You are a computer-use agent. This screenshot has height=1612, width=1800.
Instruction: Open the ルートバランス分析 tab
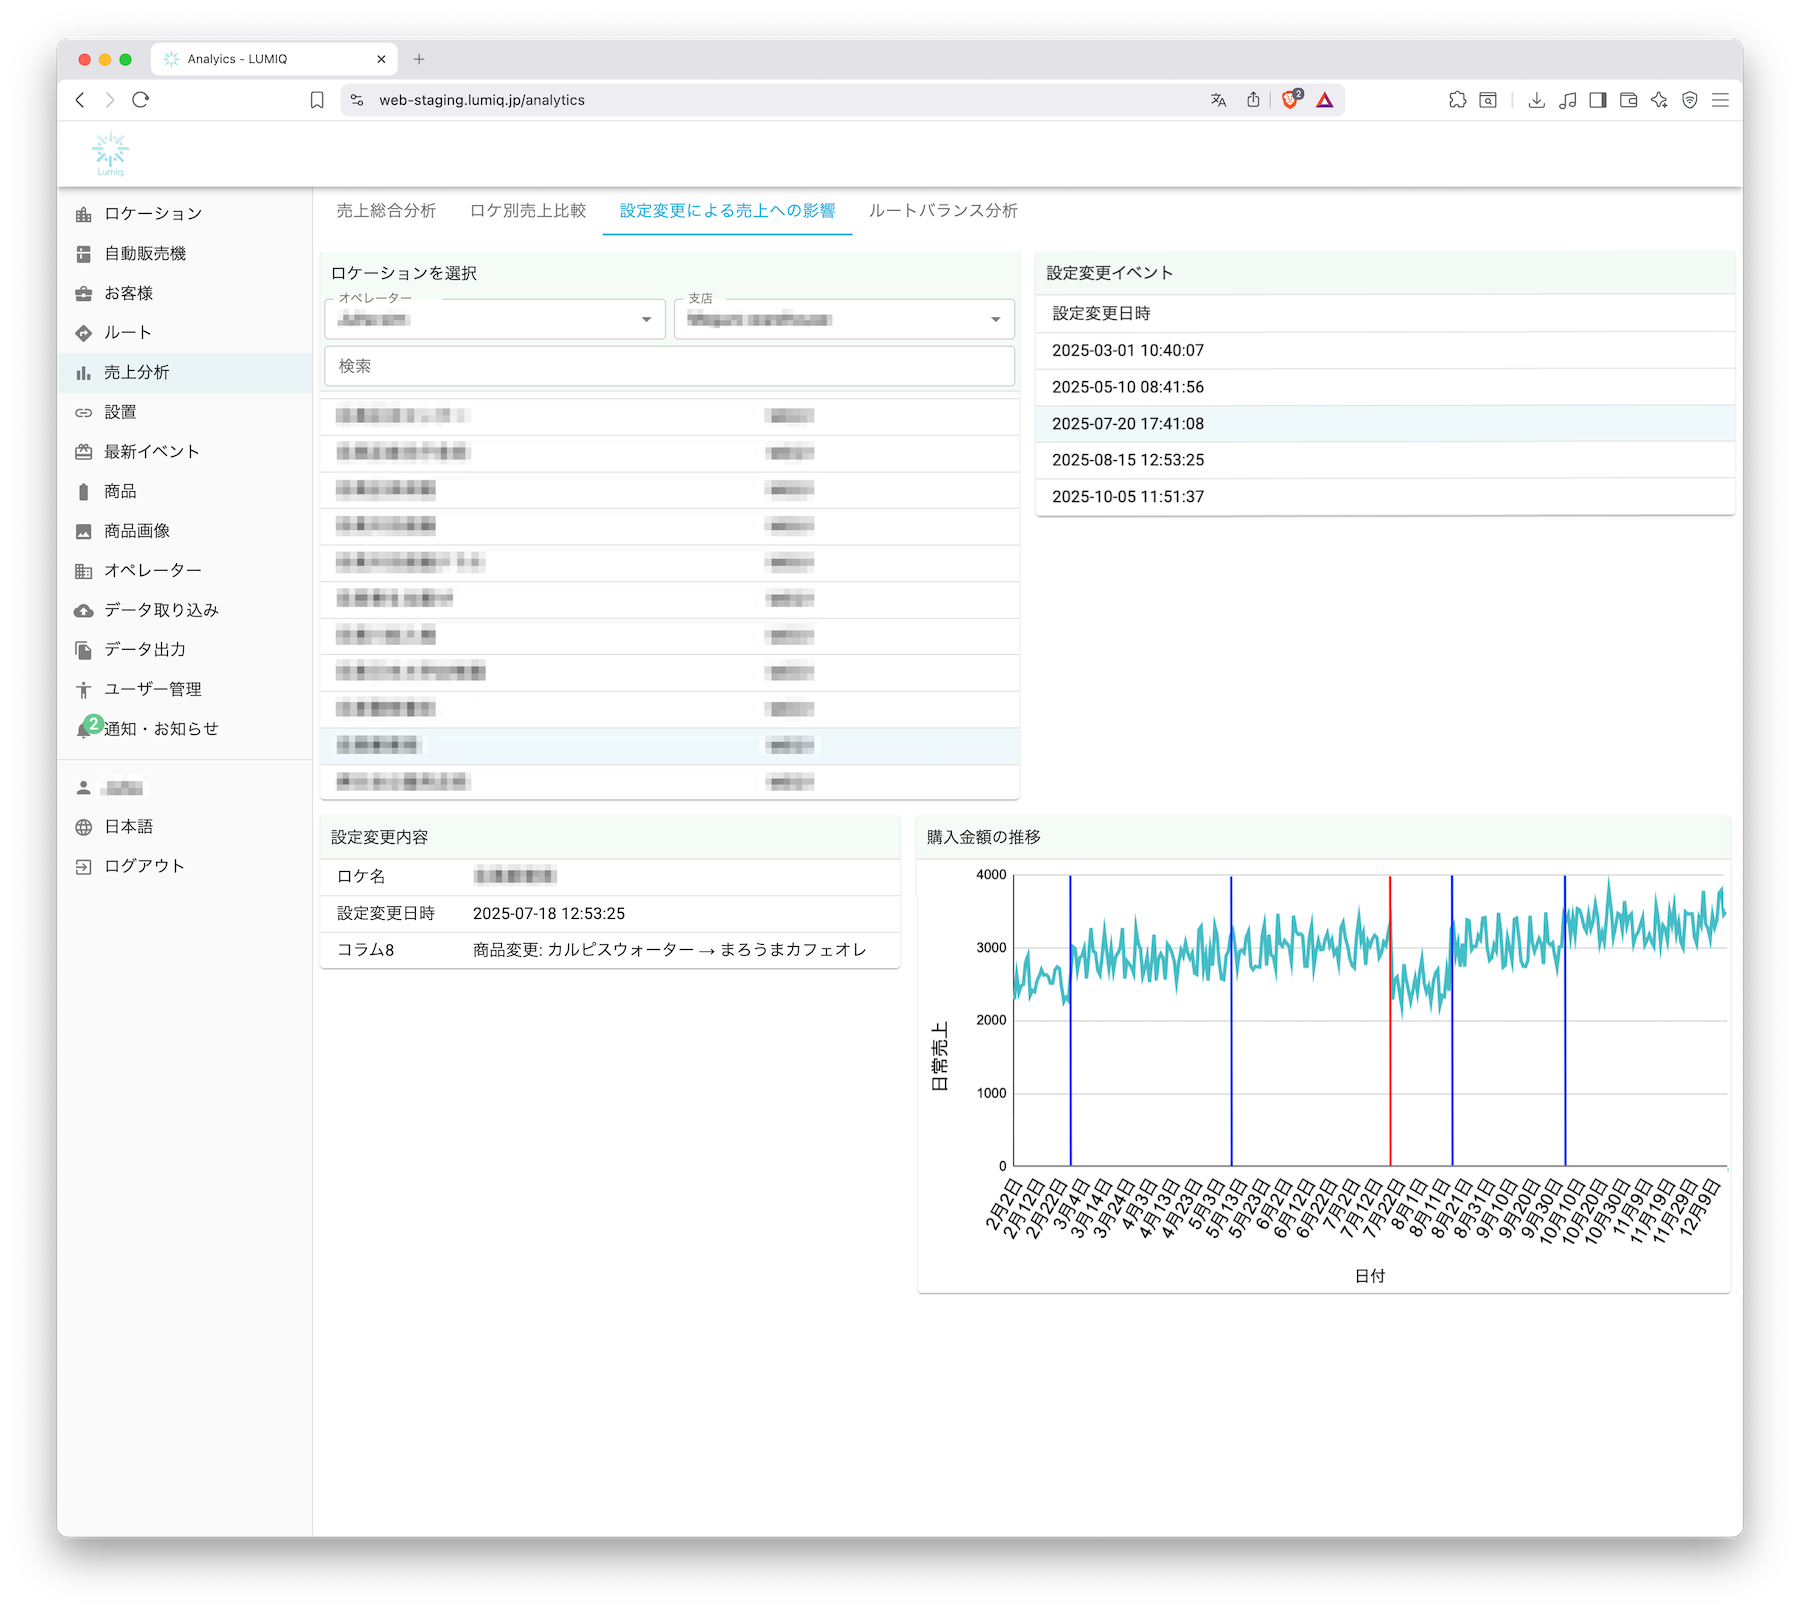tap(943, 211)
